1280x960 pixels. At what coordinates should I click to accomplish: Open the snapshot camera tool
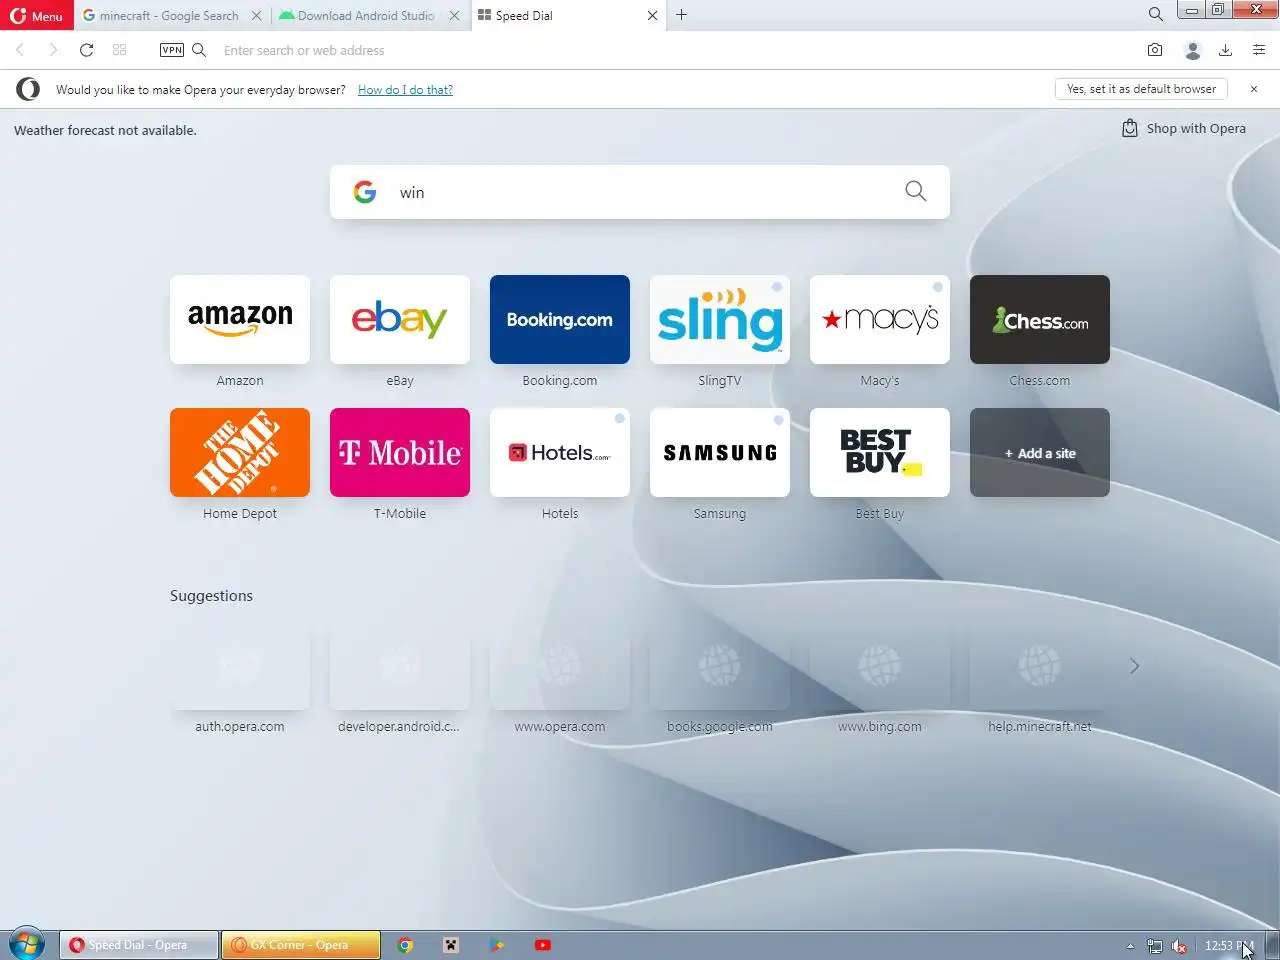[x=1155, y=50]
